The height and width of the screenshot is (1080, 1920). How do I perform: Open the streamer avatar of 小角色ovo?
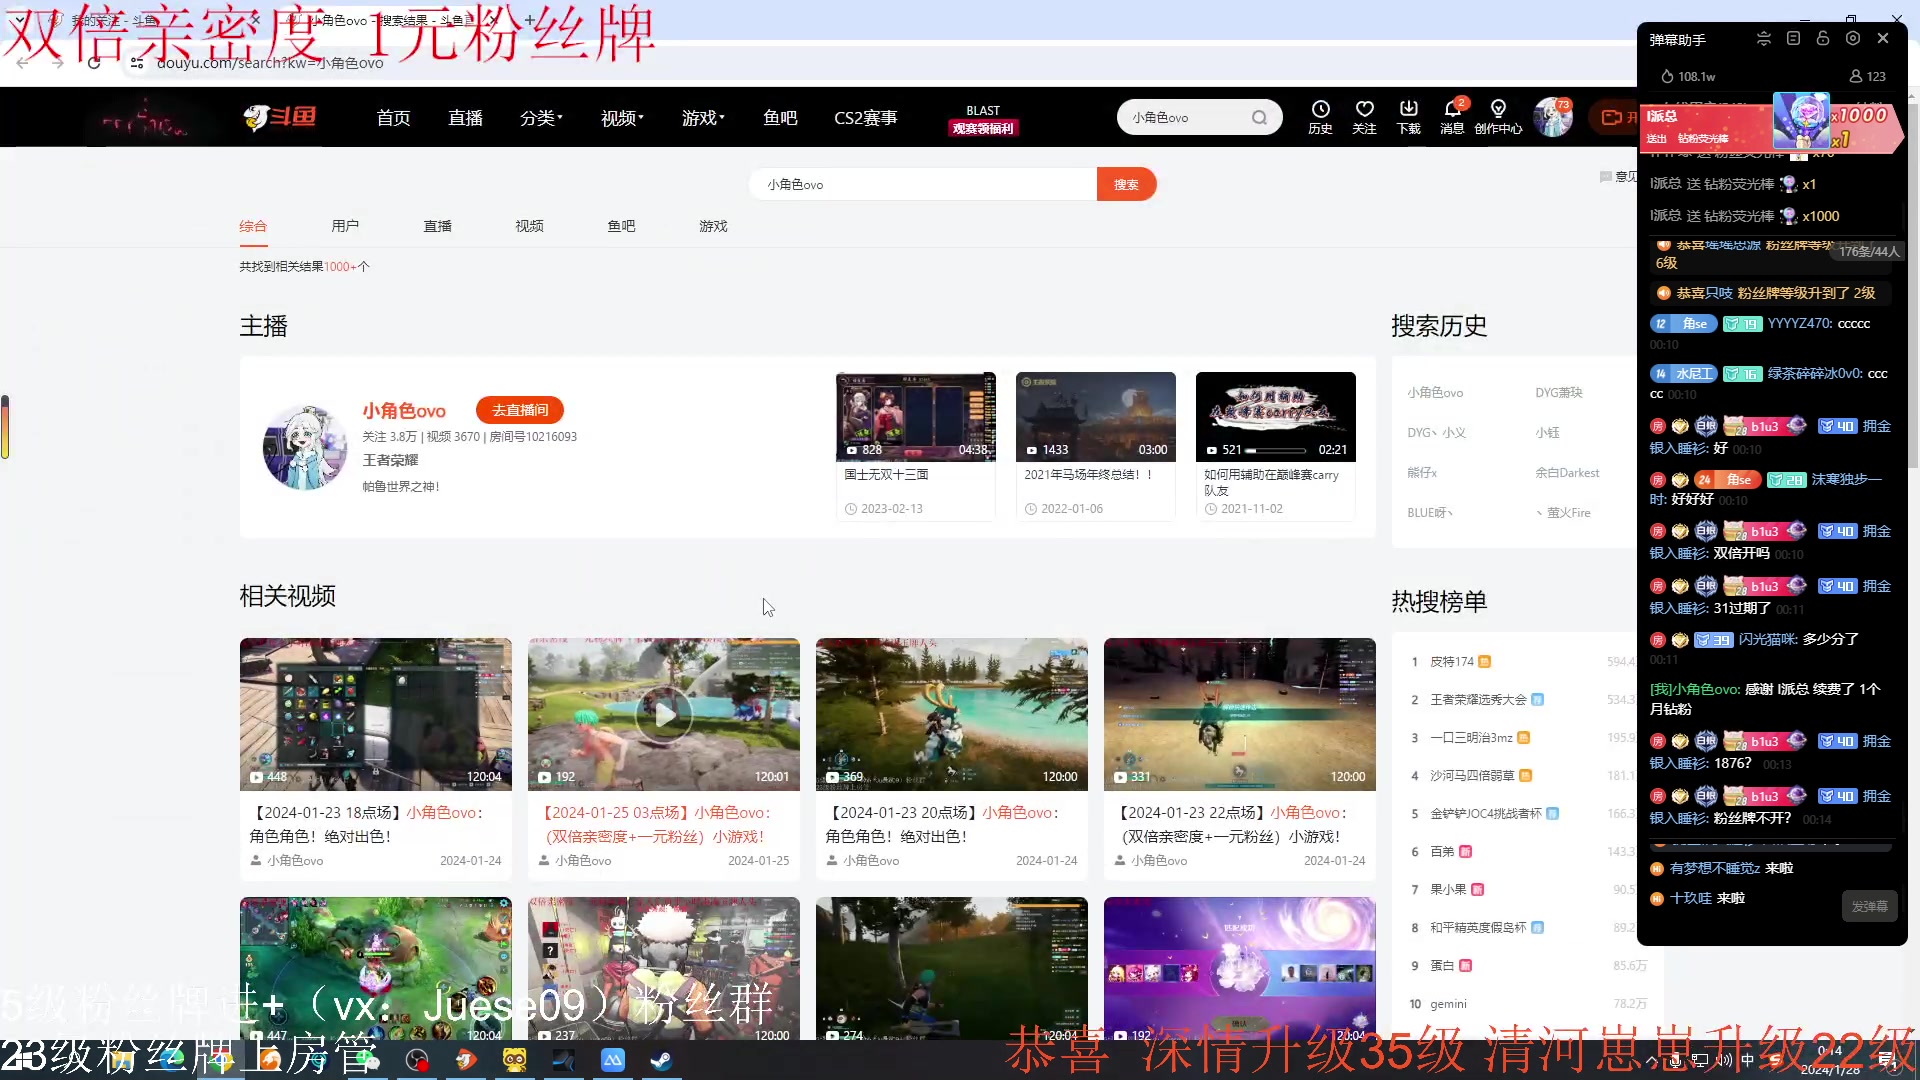tap(303, 447)
